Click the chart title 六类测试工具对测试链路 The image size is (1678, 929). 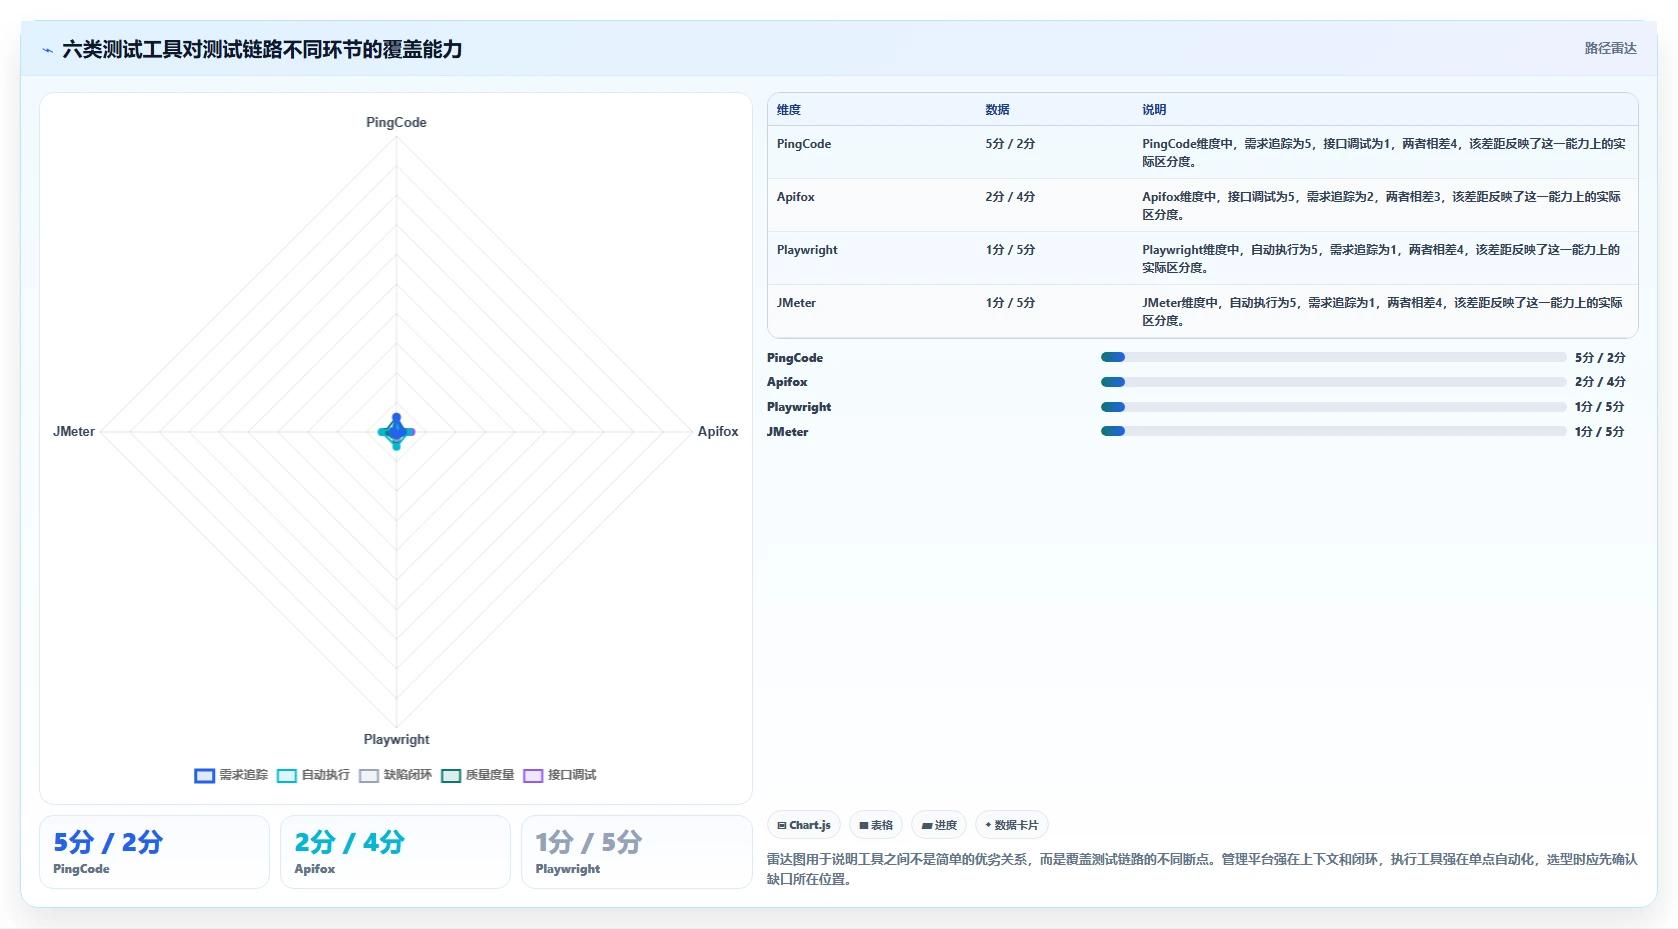262,49
